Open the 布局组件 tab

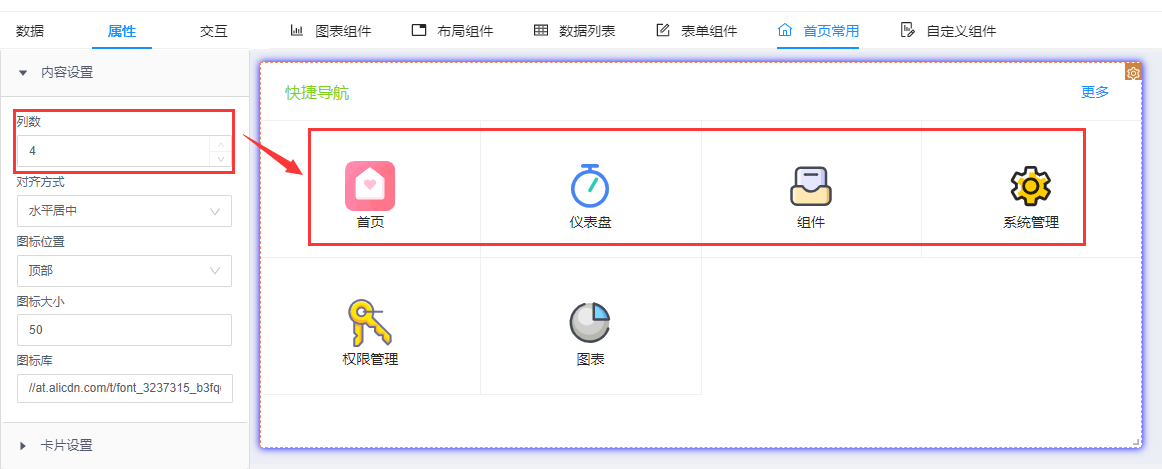point(465,31)
